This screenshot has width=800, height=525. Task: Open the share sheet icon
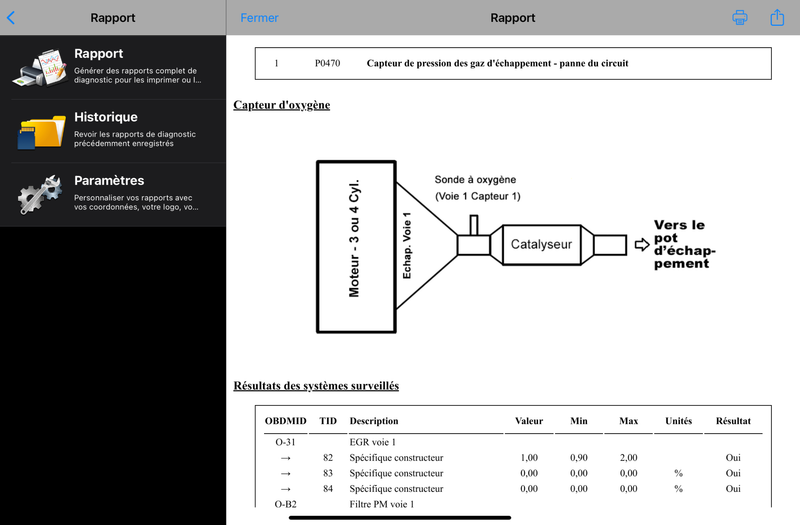pos(777,17)
